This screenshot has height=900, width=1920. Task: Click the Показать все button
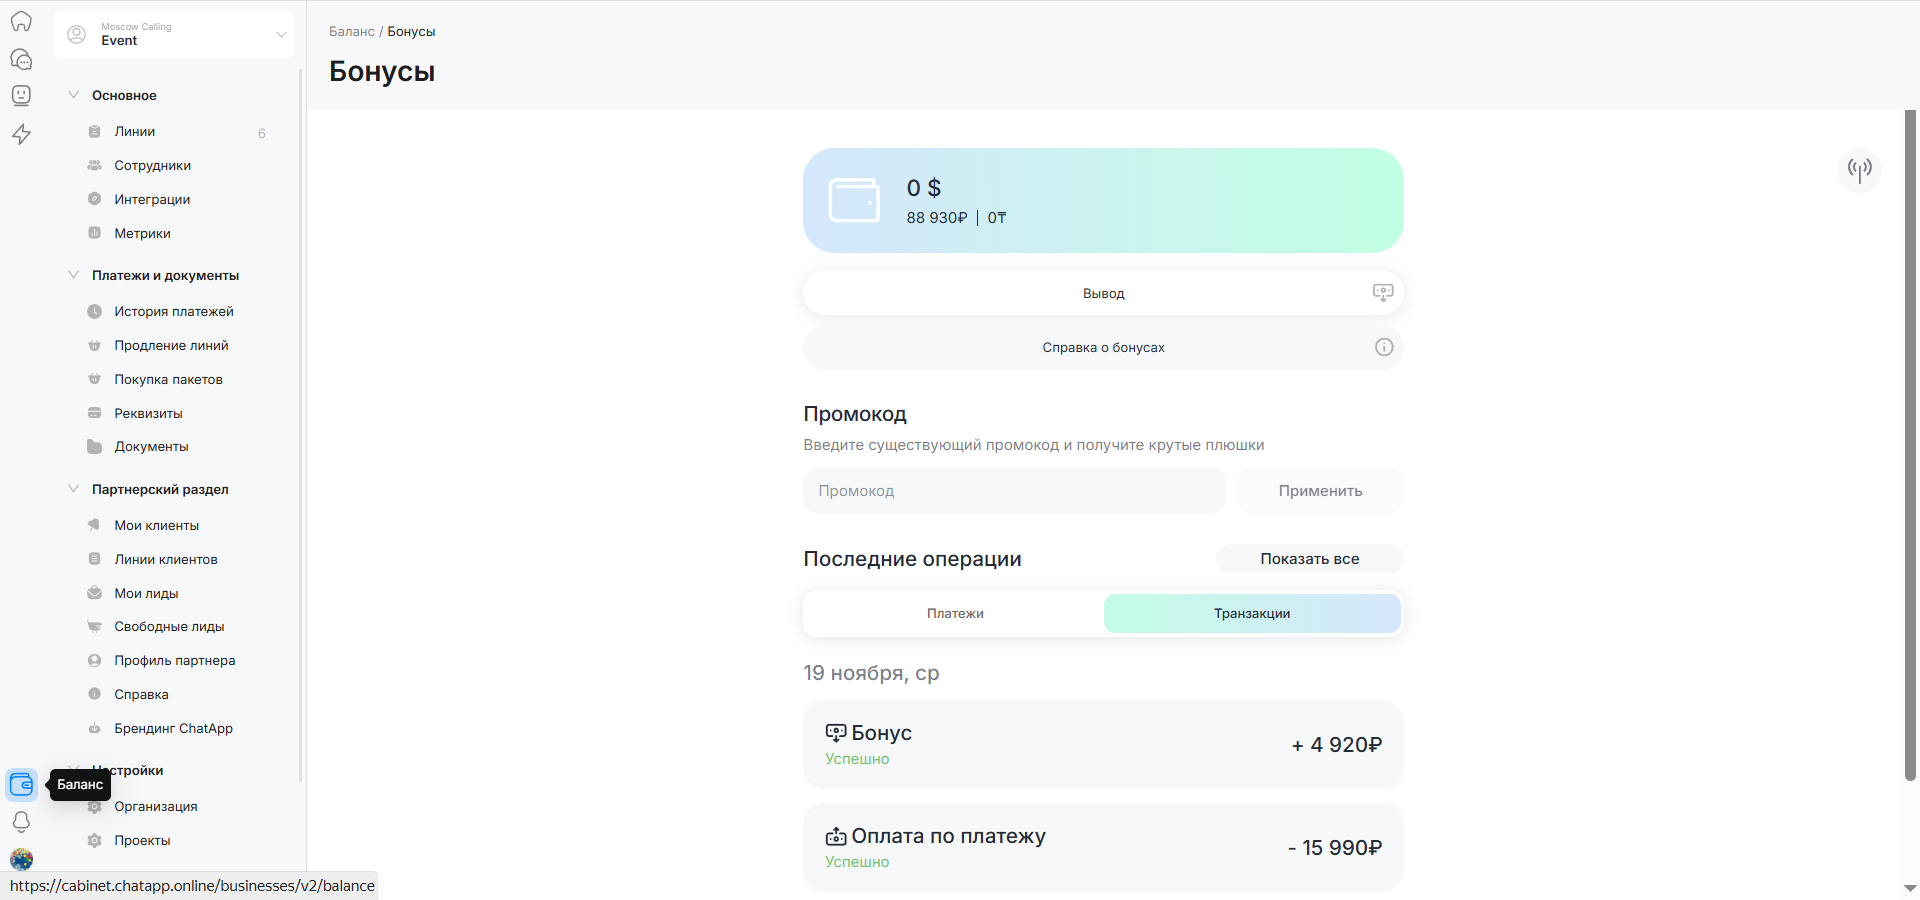pos(1309,559)
